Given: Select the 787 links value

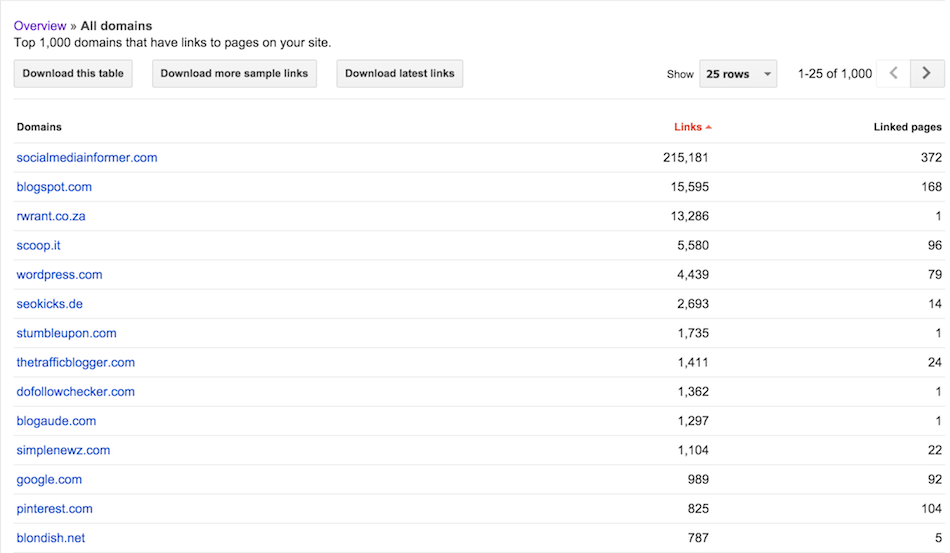Looking at the screenshot, I should pyautogui.click(x=698, y=538).
